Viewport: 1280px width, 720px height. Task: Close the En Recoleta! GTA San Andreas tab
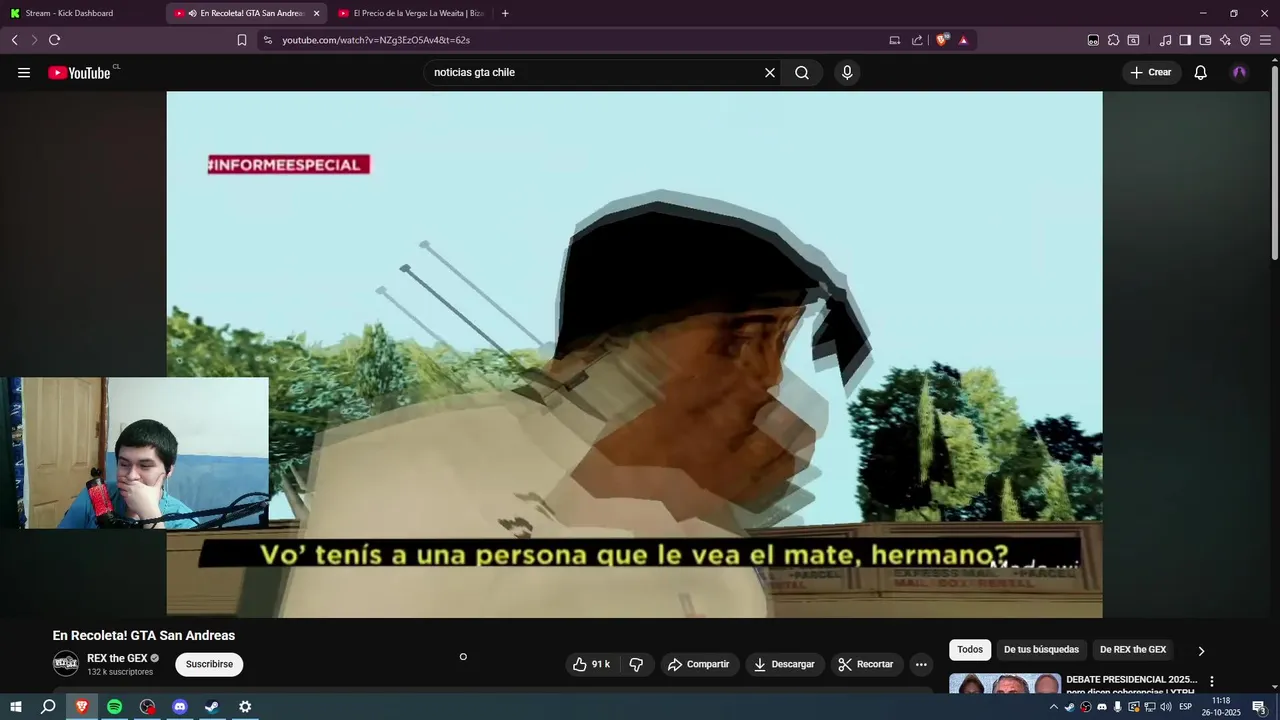316,13
